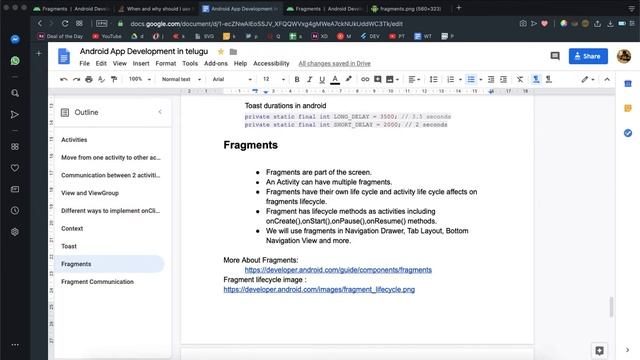Star the document
This screenshot has height=360, width=640.
click(221, 51)
